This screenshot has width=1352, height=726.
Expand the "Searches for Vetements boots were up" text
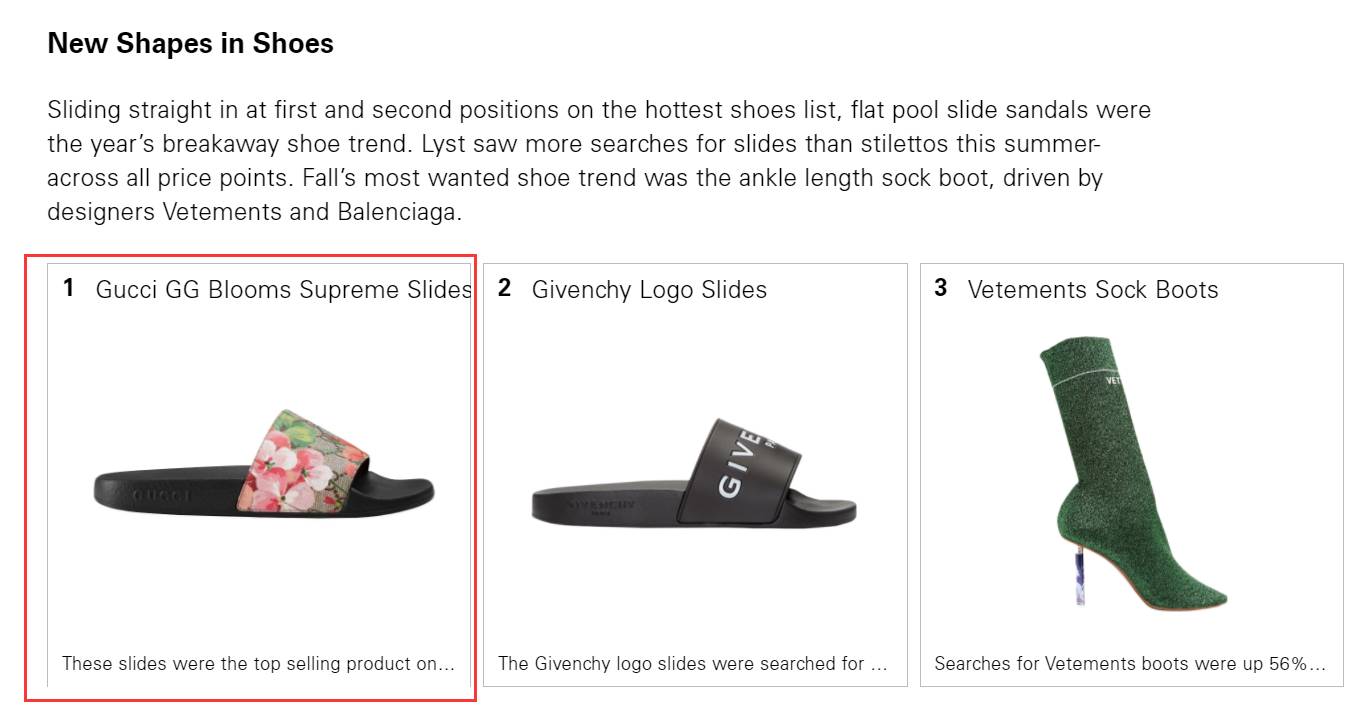(1130, 663)
